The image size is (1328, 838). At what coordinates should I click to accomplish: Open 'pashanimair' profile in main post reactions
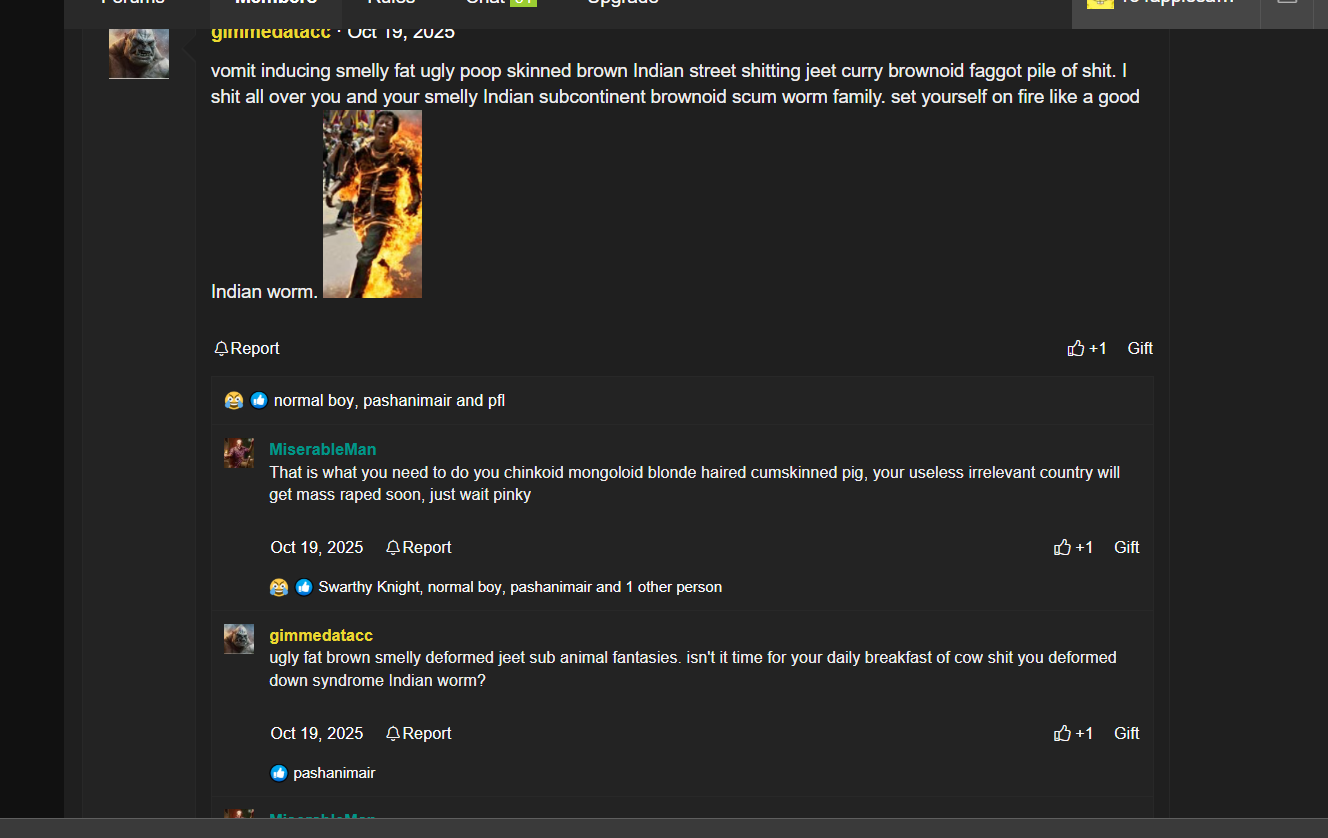[x=407, y=400]
